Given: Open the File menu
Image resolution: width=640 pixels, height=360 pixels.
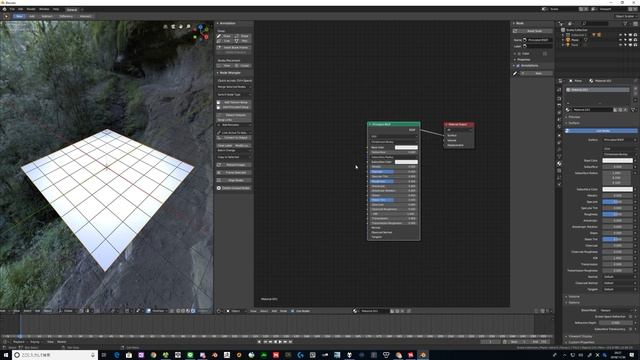Looking at the screenshot, I should [12, 9].
